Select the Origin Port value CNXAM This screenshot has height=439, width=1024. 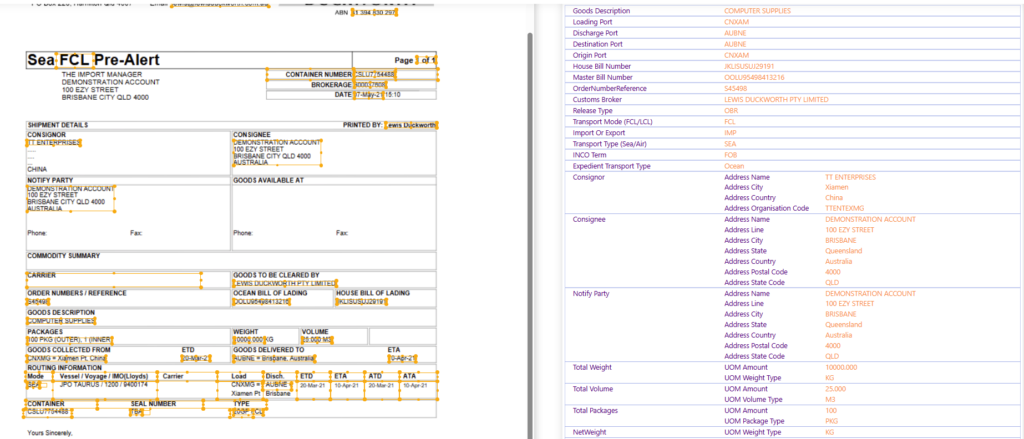[736, 56]
